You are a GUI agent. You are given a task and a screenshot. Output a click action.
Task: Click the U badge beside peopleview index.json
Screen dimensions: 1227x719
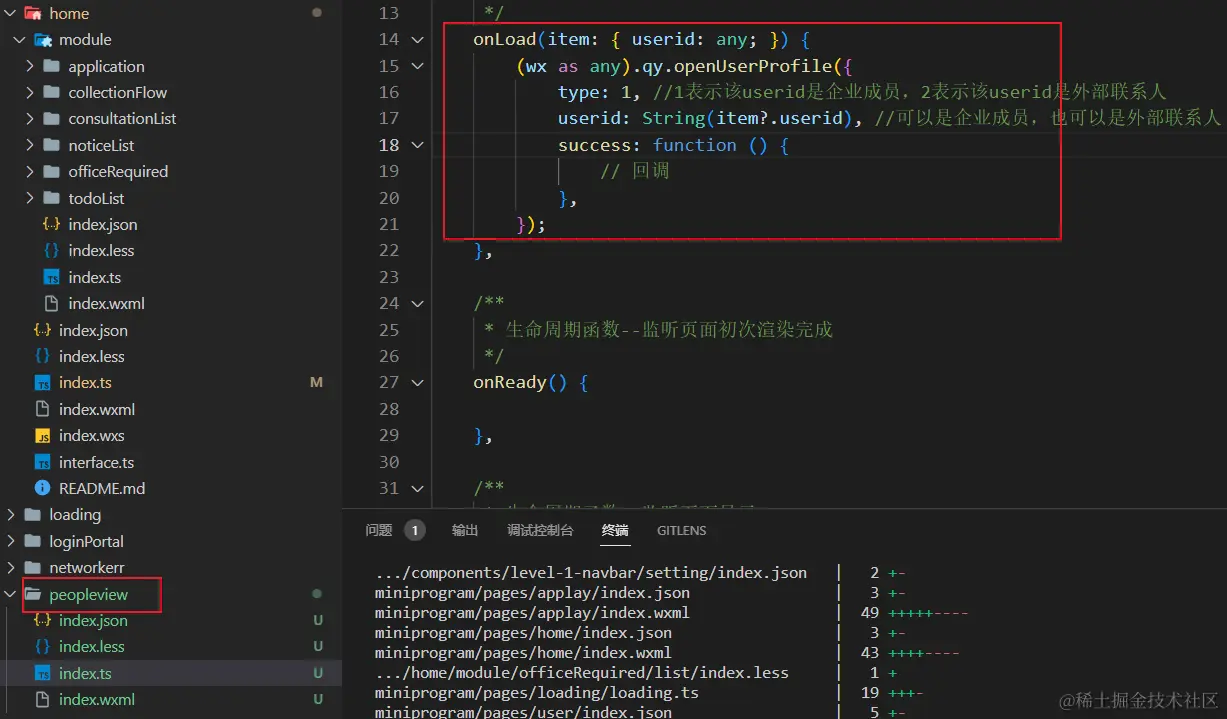[318, 620]
